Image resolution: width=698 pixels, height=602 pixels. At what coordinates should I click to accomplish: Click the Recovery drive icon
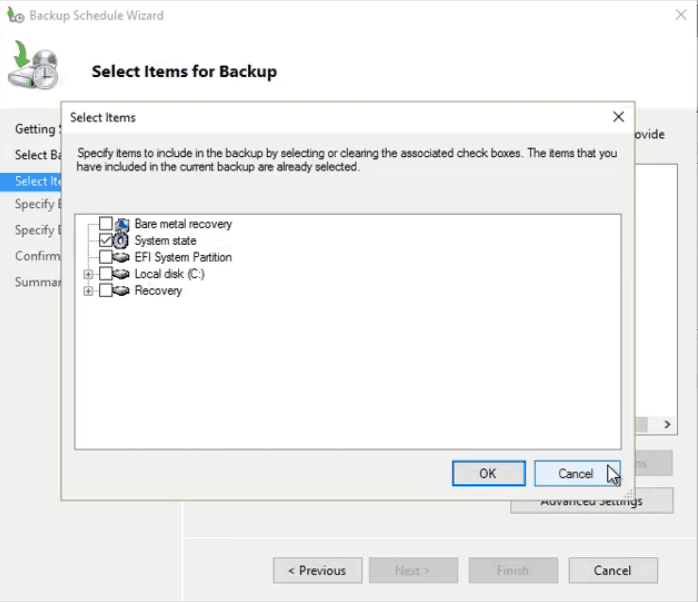point(121,291)
